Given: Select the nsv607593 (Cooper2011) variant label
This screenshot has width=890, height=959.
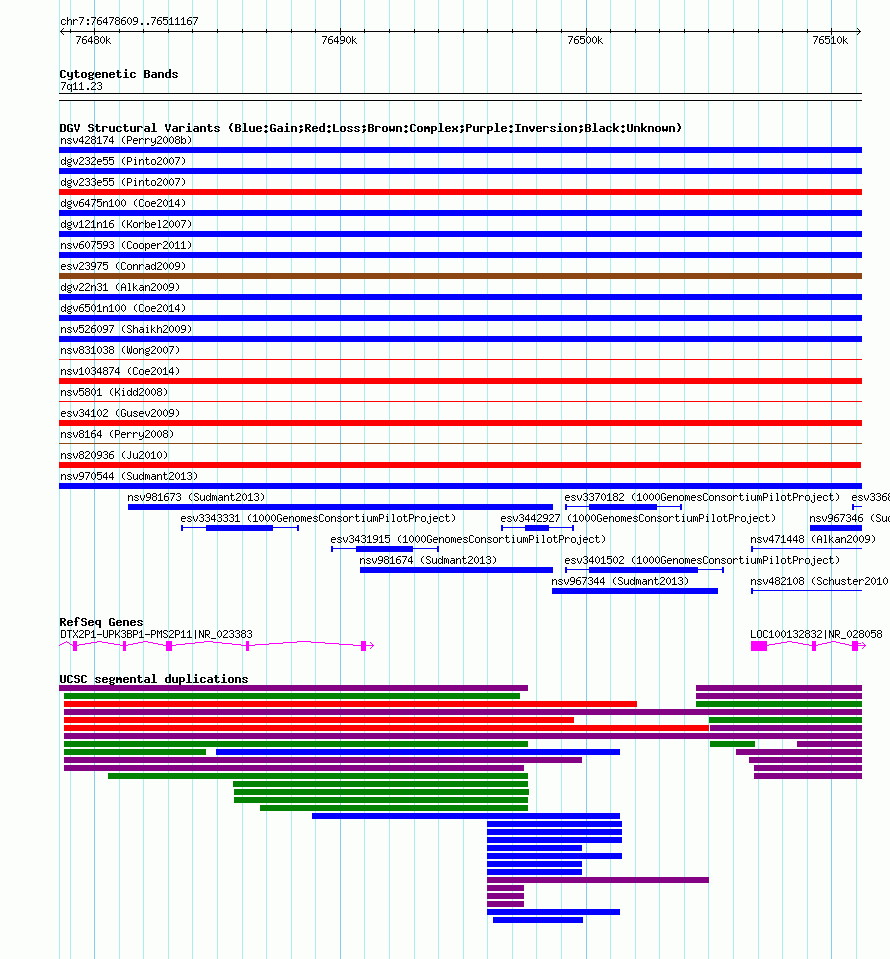Looking at the screenshot, I should pos(126,245).
